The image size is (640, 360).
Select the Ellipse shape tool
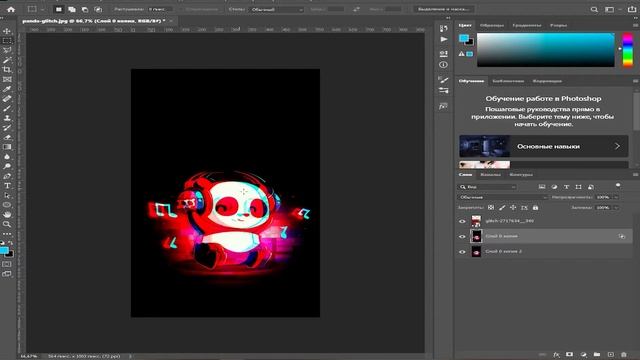(7, 205)
